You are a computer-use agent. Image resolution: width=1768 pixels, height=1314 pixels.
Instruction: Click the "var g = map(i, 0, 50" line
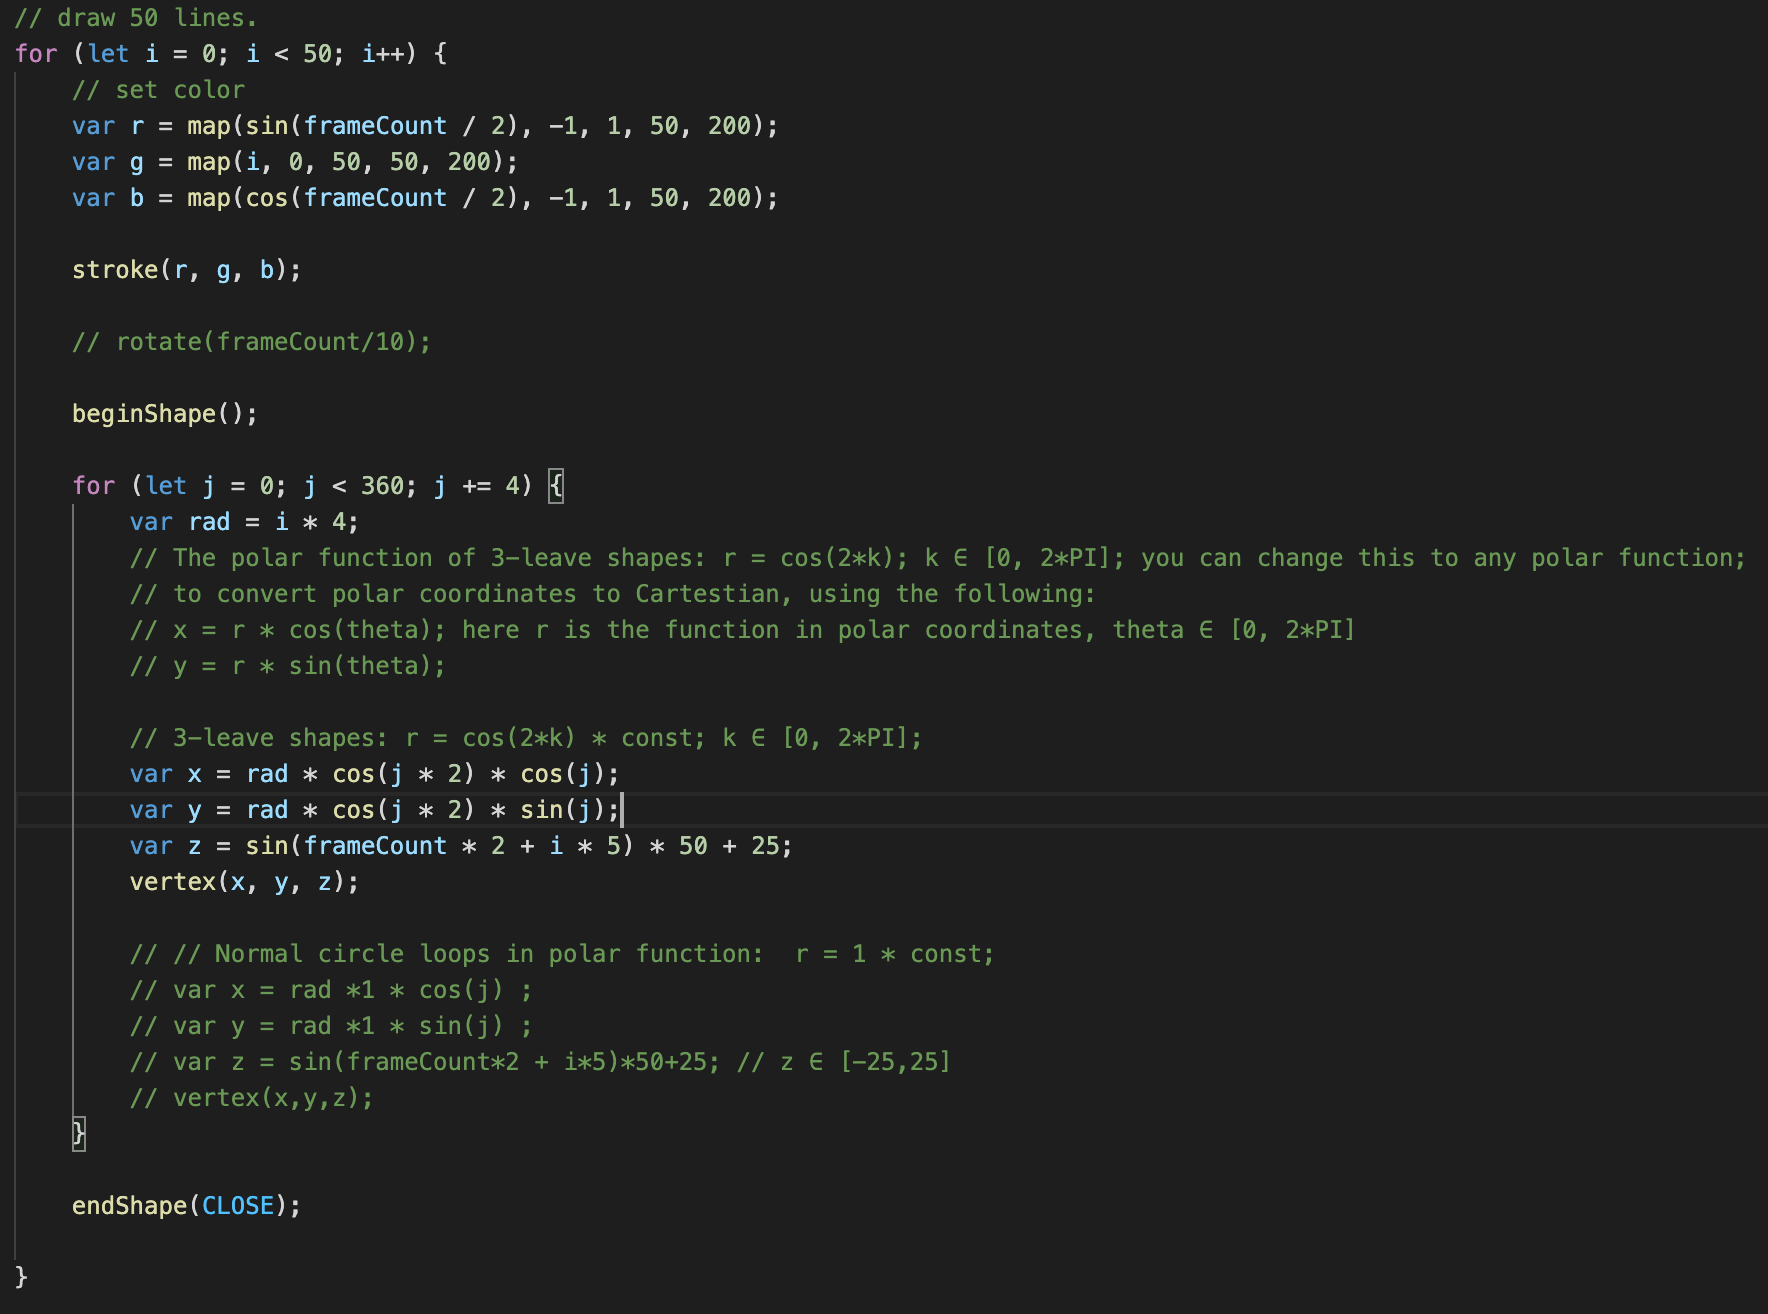pos(294,162)
